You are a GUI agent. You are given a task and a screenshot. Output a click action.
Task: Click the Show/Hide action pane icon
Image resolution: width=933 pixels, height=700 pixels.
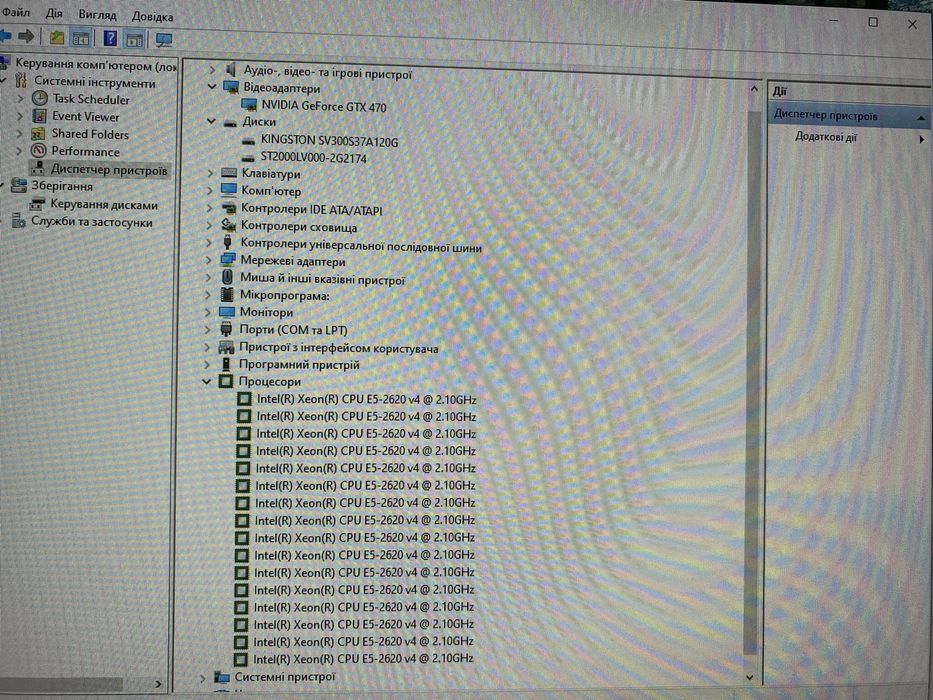[134, 40]
